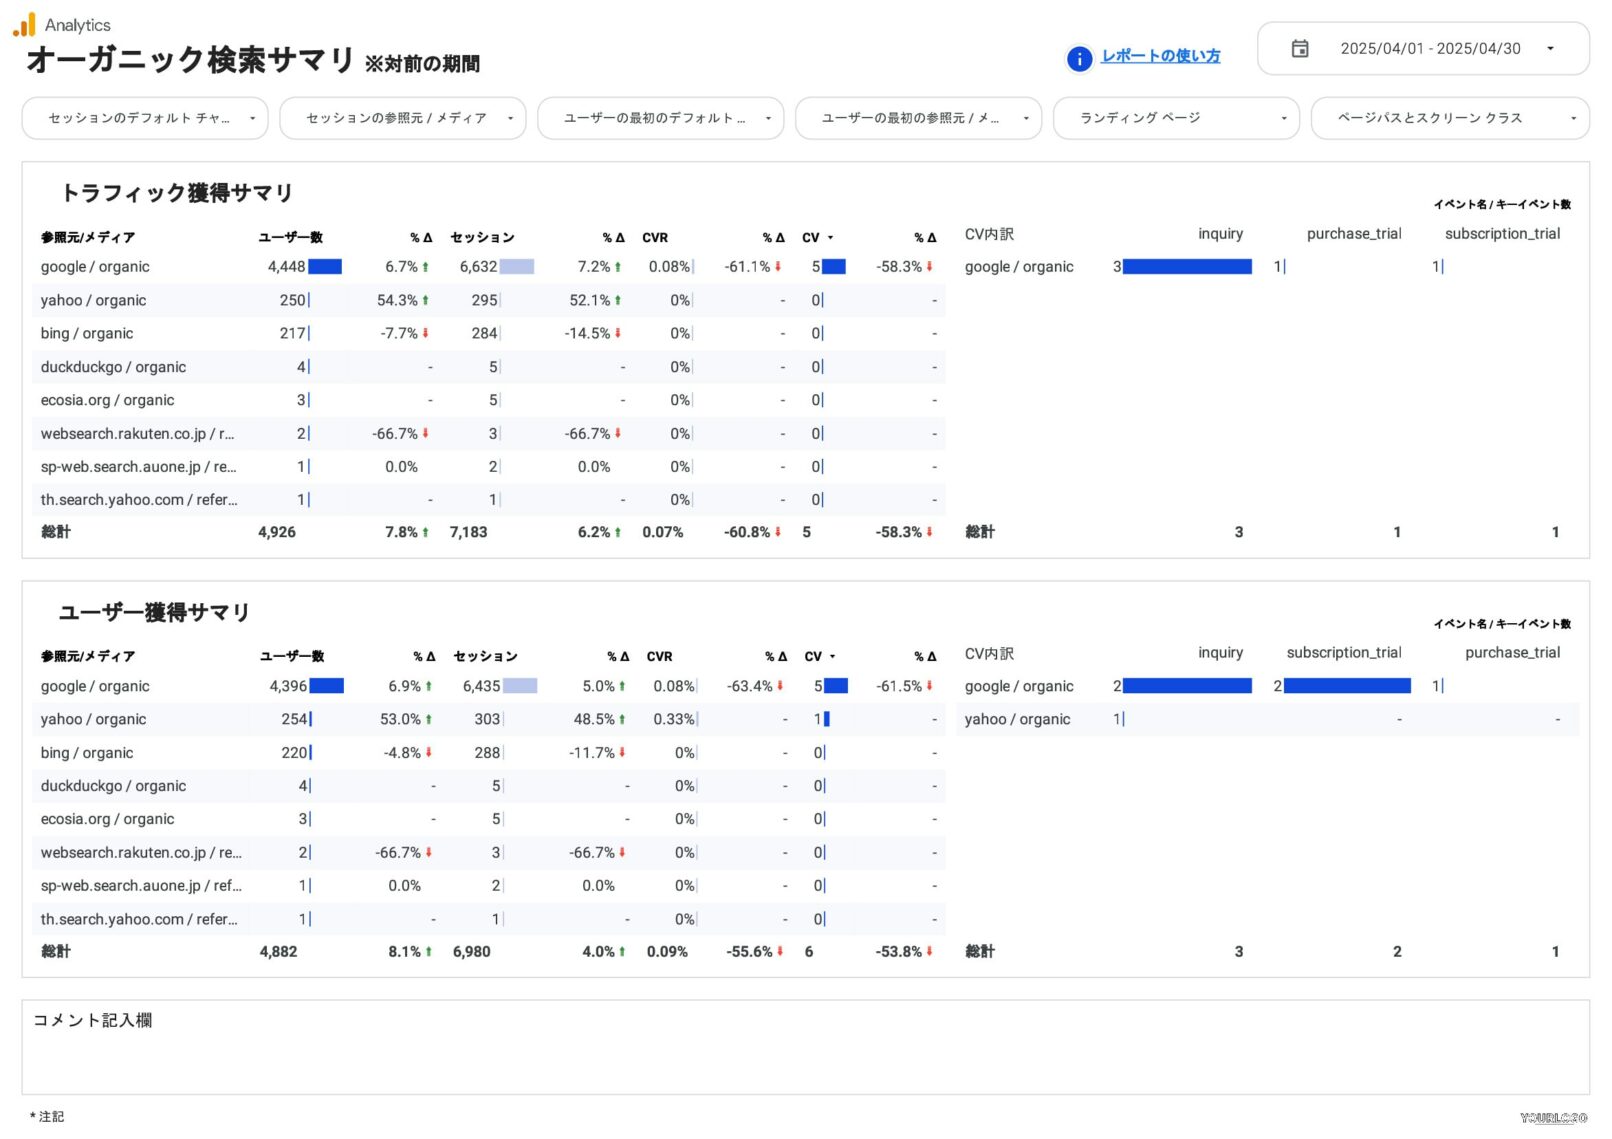Select yahoo / organic row in traffic table
The height and width of the screenshot is (1139, 1612).
click(94, 301)
